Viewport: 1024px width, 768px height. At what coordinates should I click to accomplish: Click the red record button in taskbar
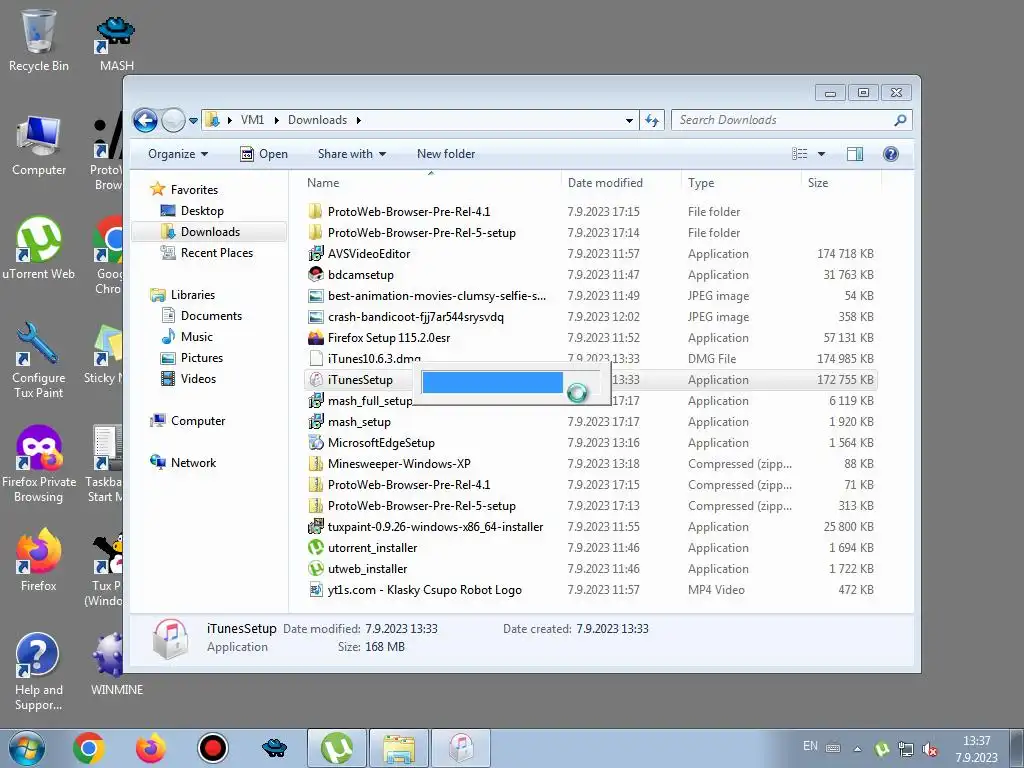coord(212,748)
